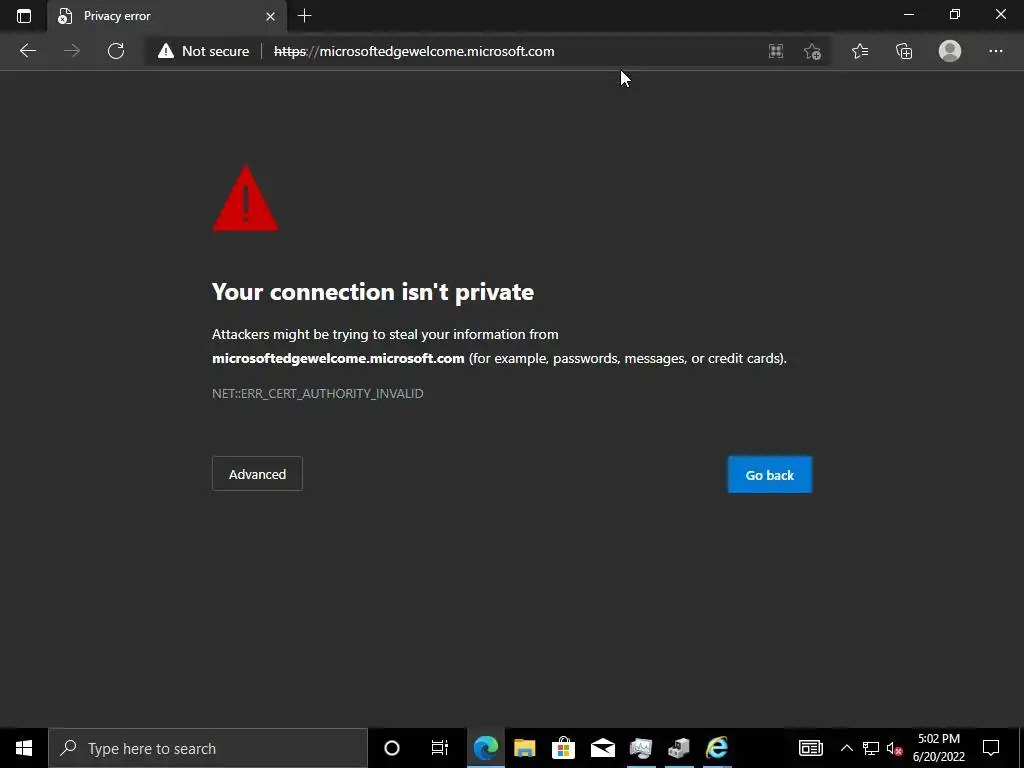Open Microsoft Store from taskbar
The height and width of the screenshot is (768, 1024).
click(x=563, y=748)
